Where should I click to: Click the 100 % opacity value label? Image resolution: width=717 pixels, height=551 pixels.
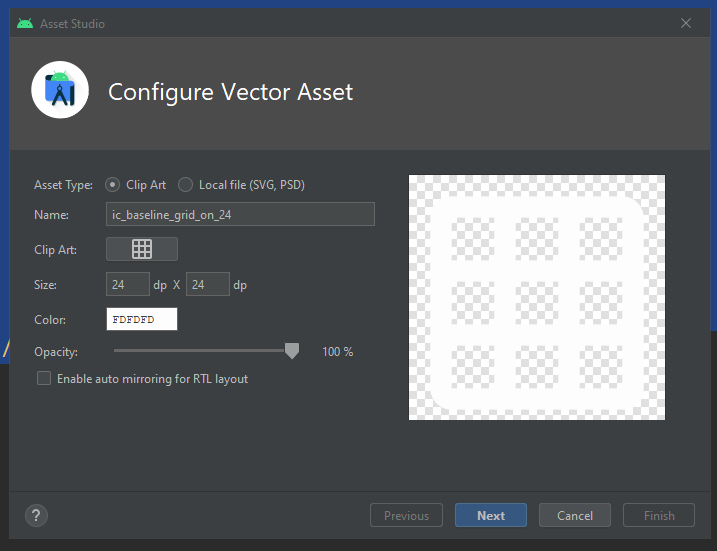[337, 352]
